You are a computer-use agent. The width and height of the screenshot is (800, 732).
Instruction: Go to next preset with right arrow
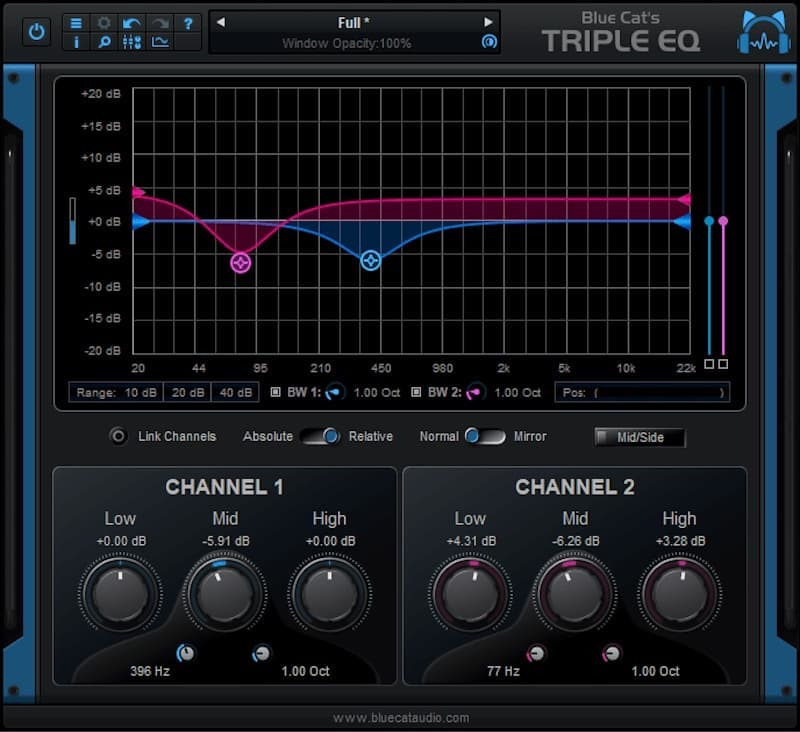488,22
